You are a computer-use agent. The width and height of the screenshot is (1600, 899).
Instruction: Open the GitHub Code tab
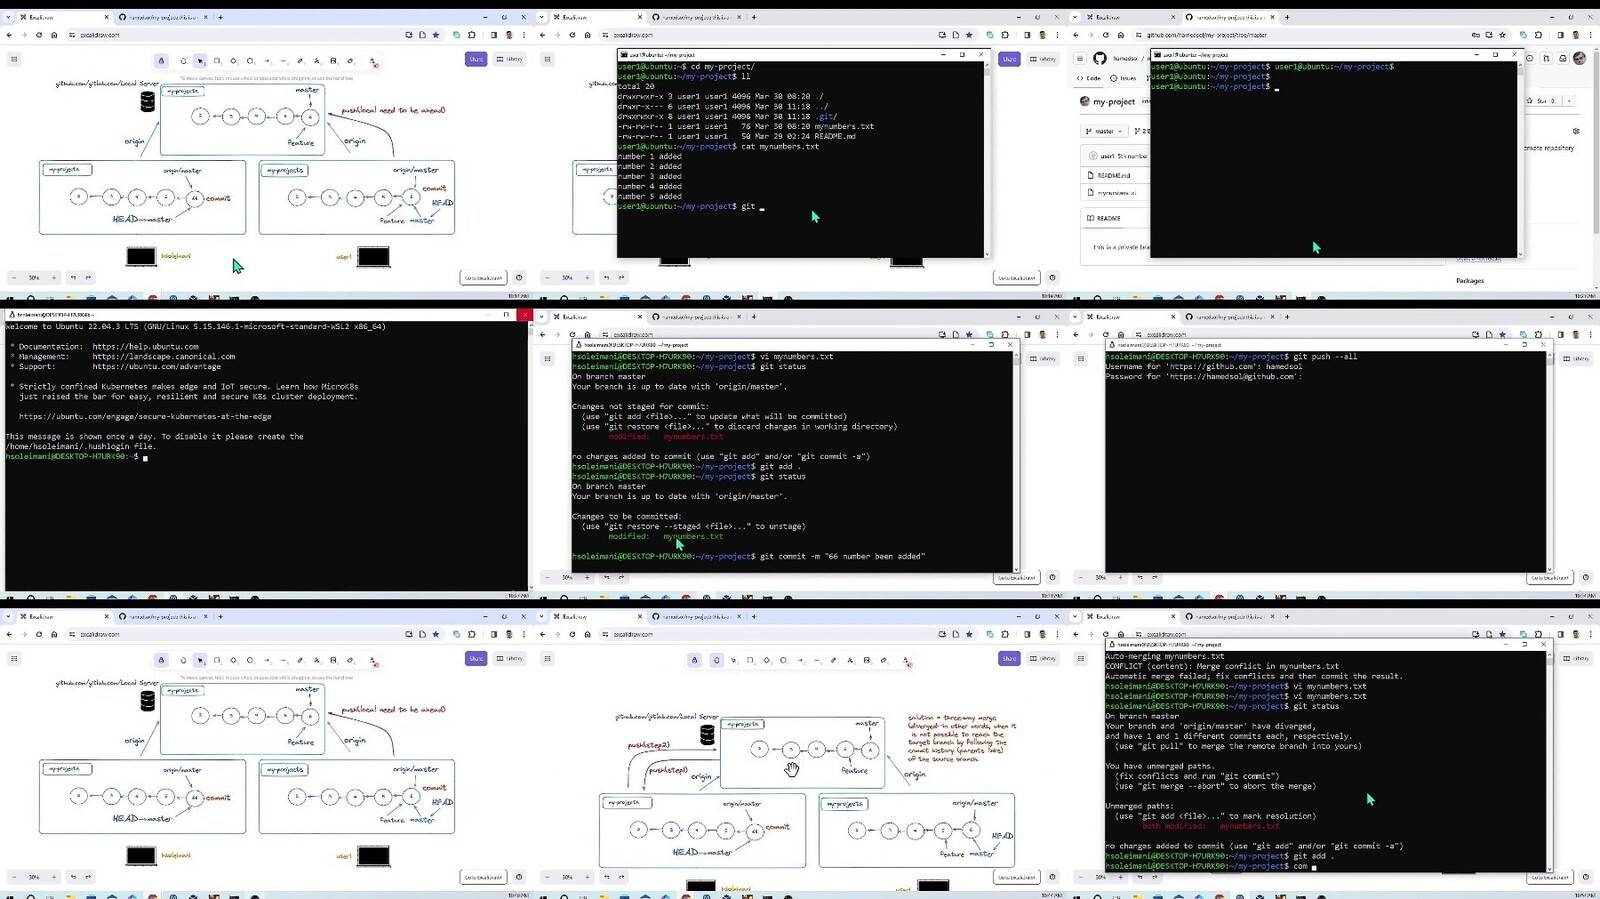[x=1089, y=78]
